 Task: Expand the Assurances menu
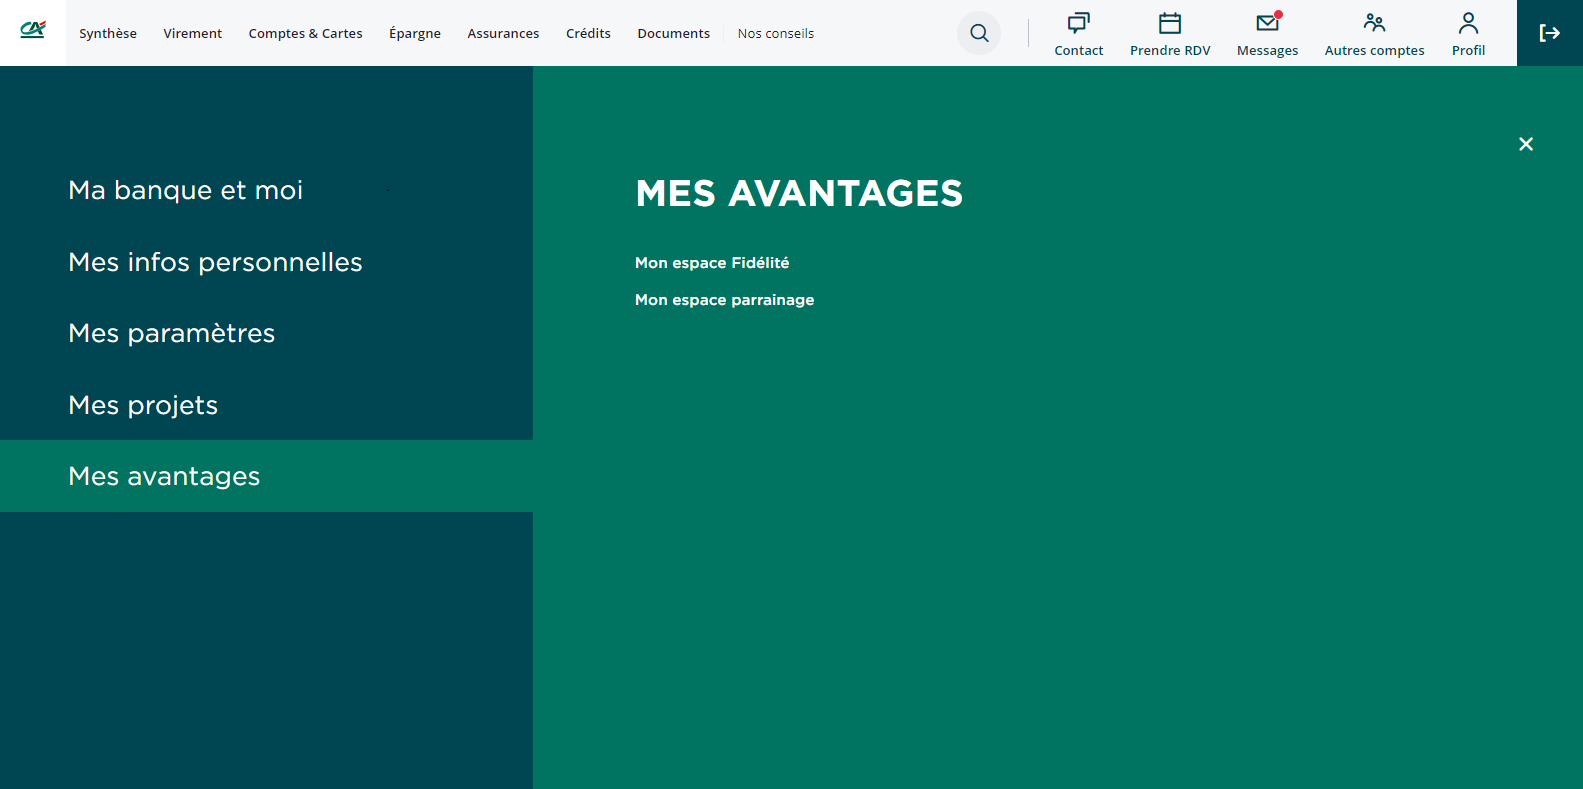[x=503, y=33]
